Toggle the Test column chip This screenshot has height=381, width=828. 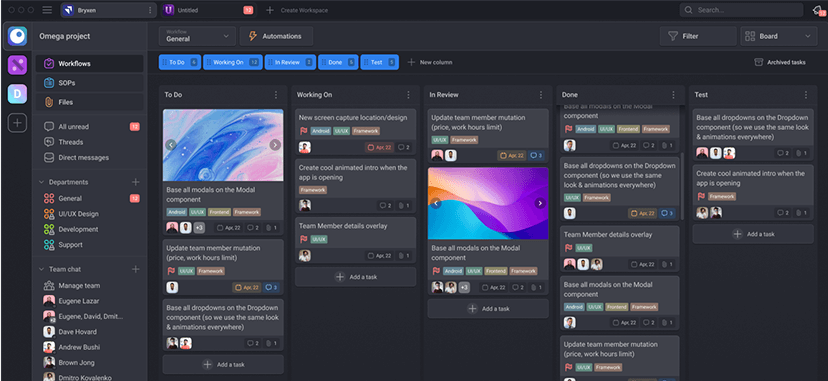[x=380, y=62]
